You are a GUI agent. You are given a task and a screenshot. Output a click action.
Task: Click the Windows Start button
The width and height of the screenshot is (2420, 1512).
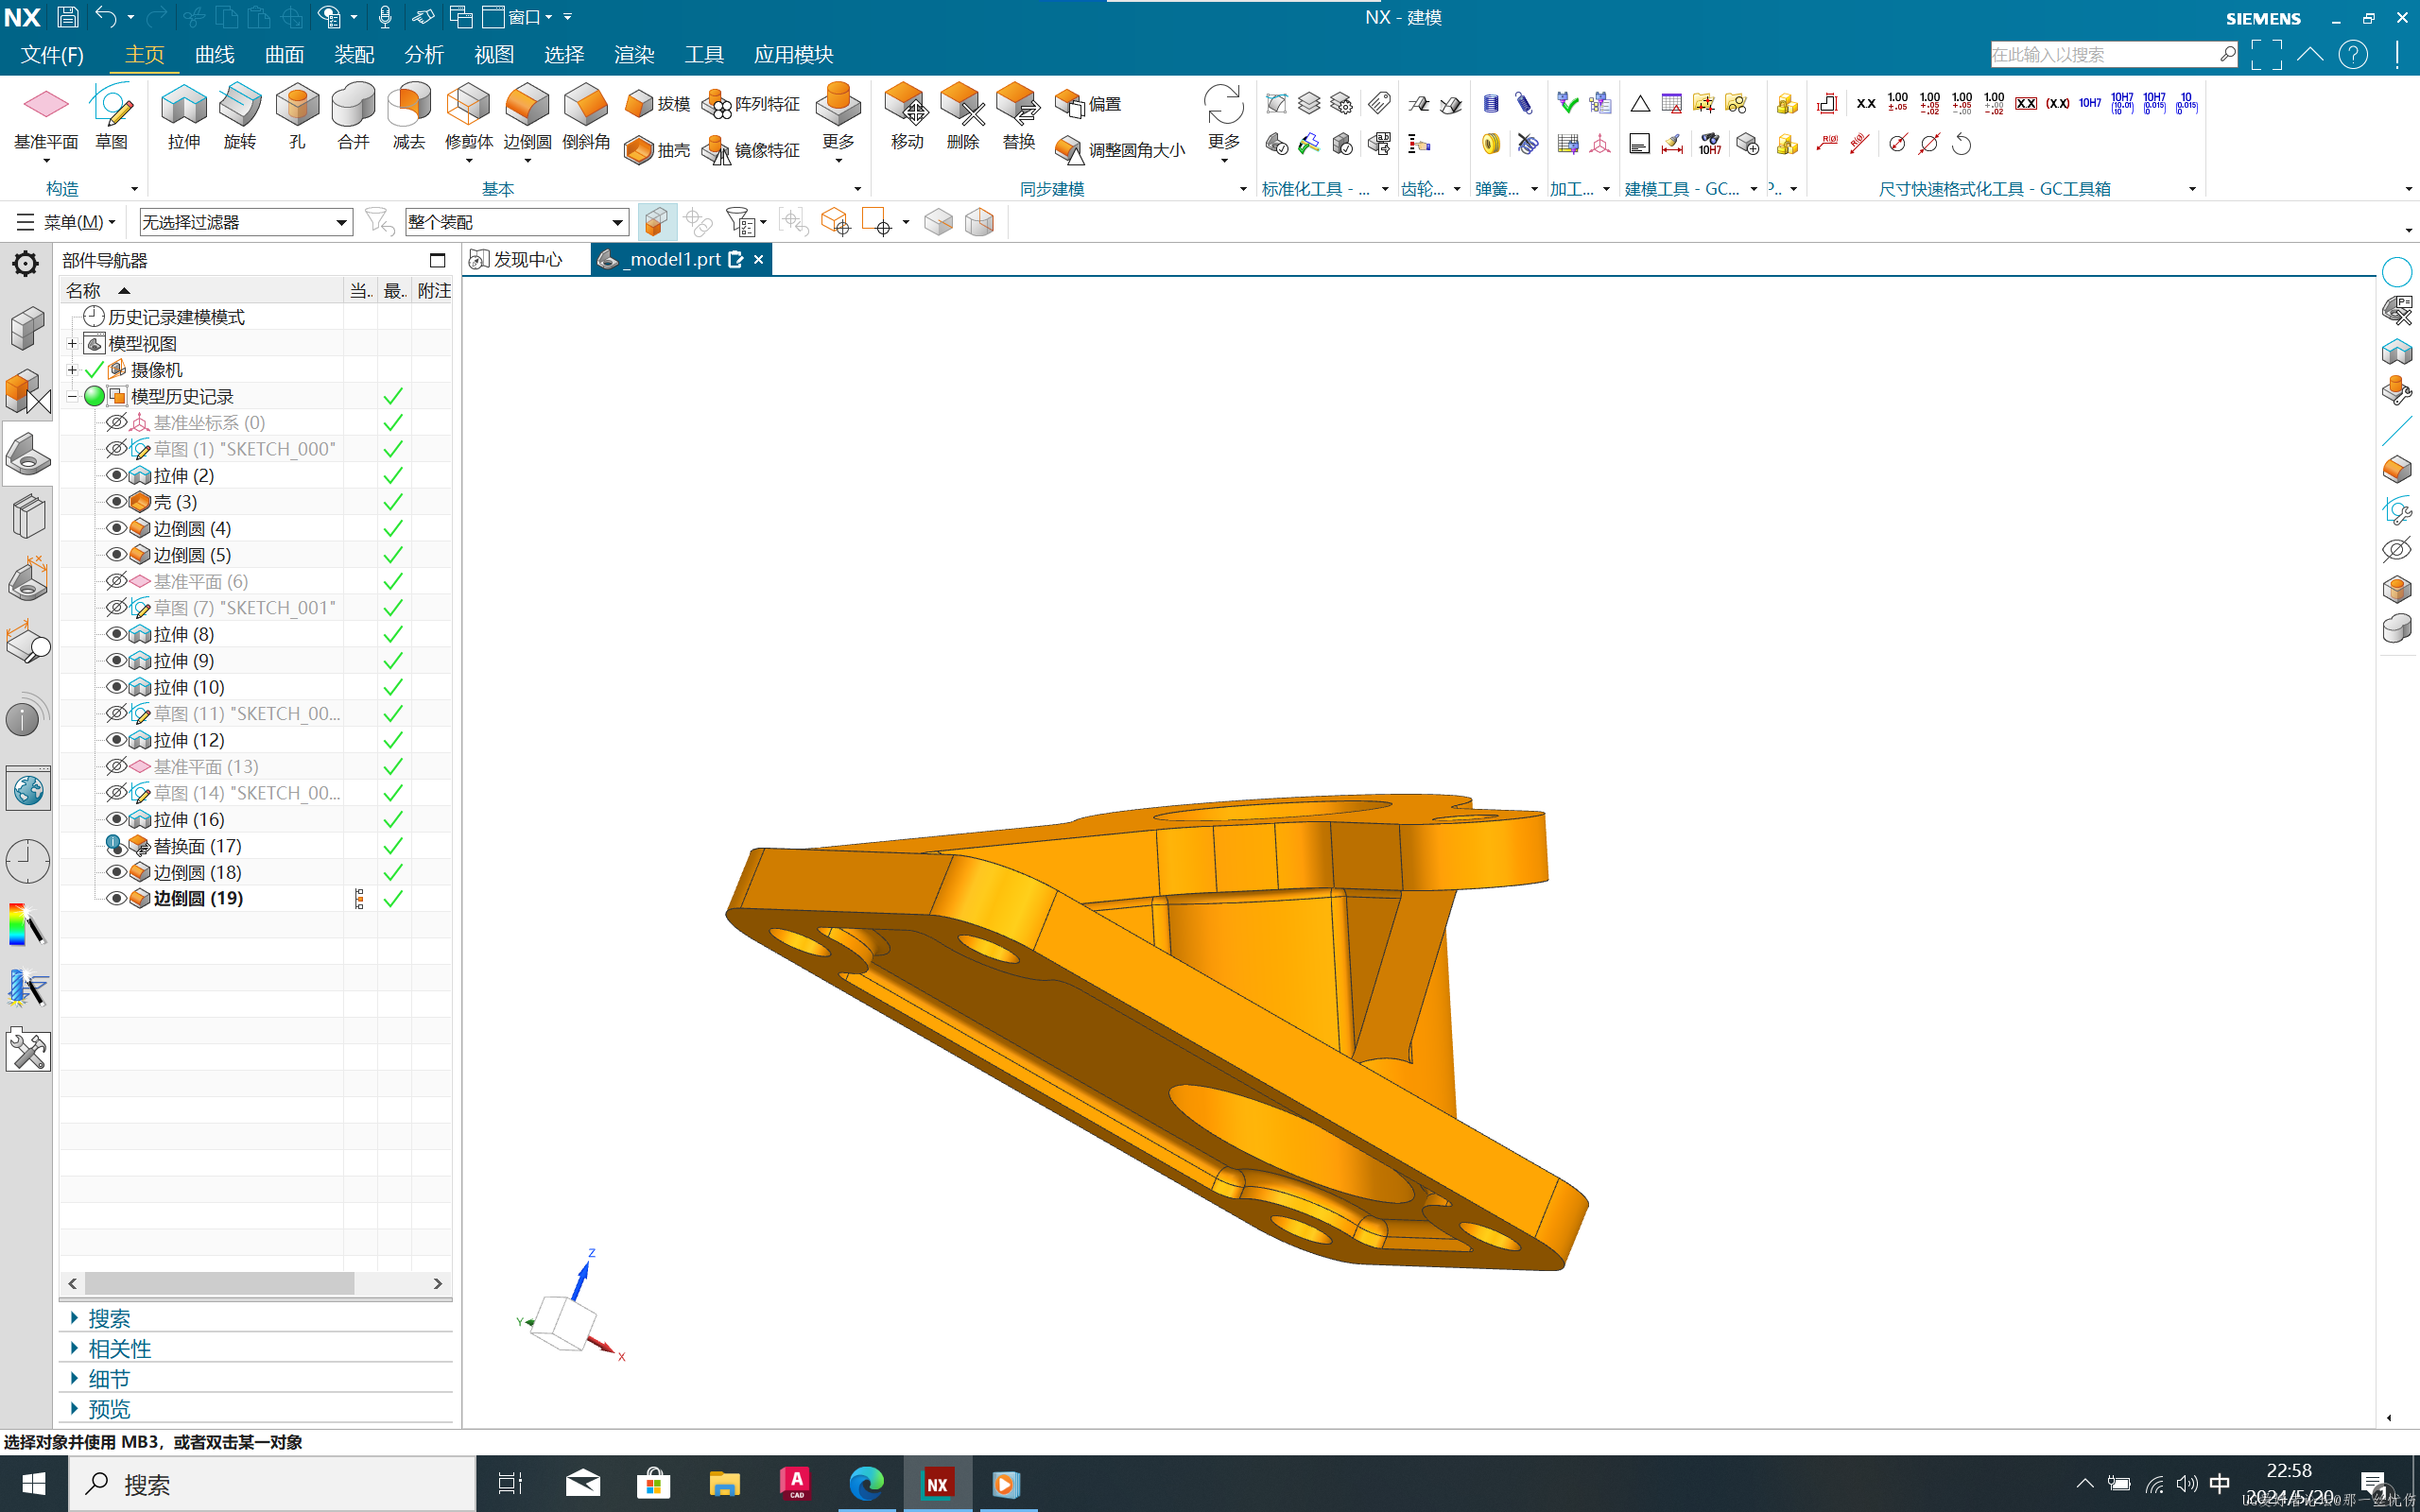pyautogui.click(x=33, y=1484)
